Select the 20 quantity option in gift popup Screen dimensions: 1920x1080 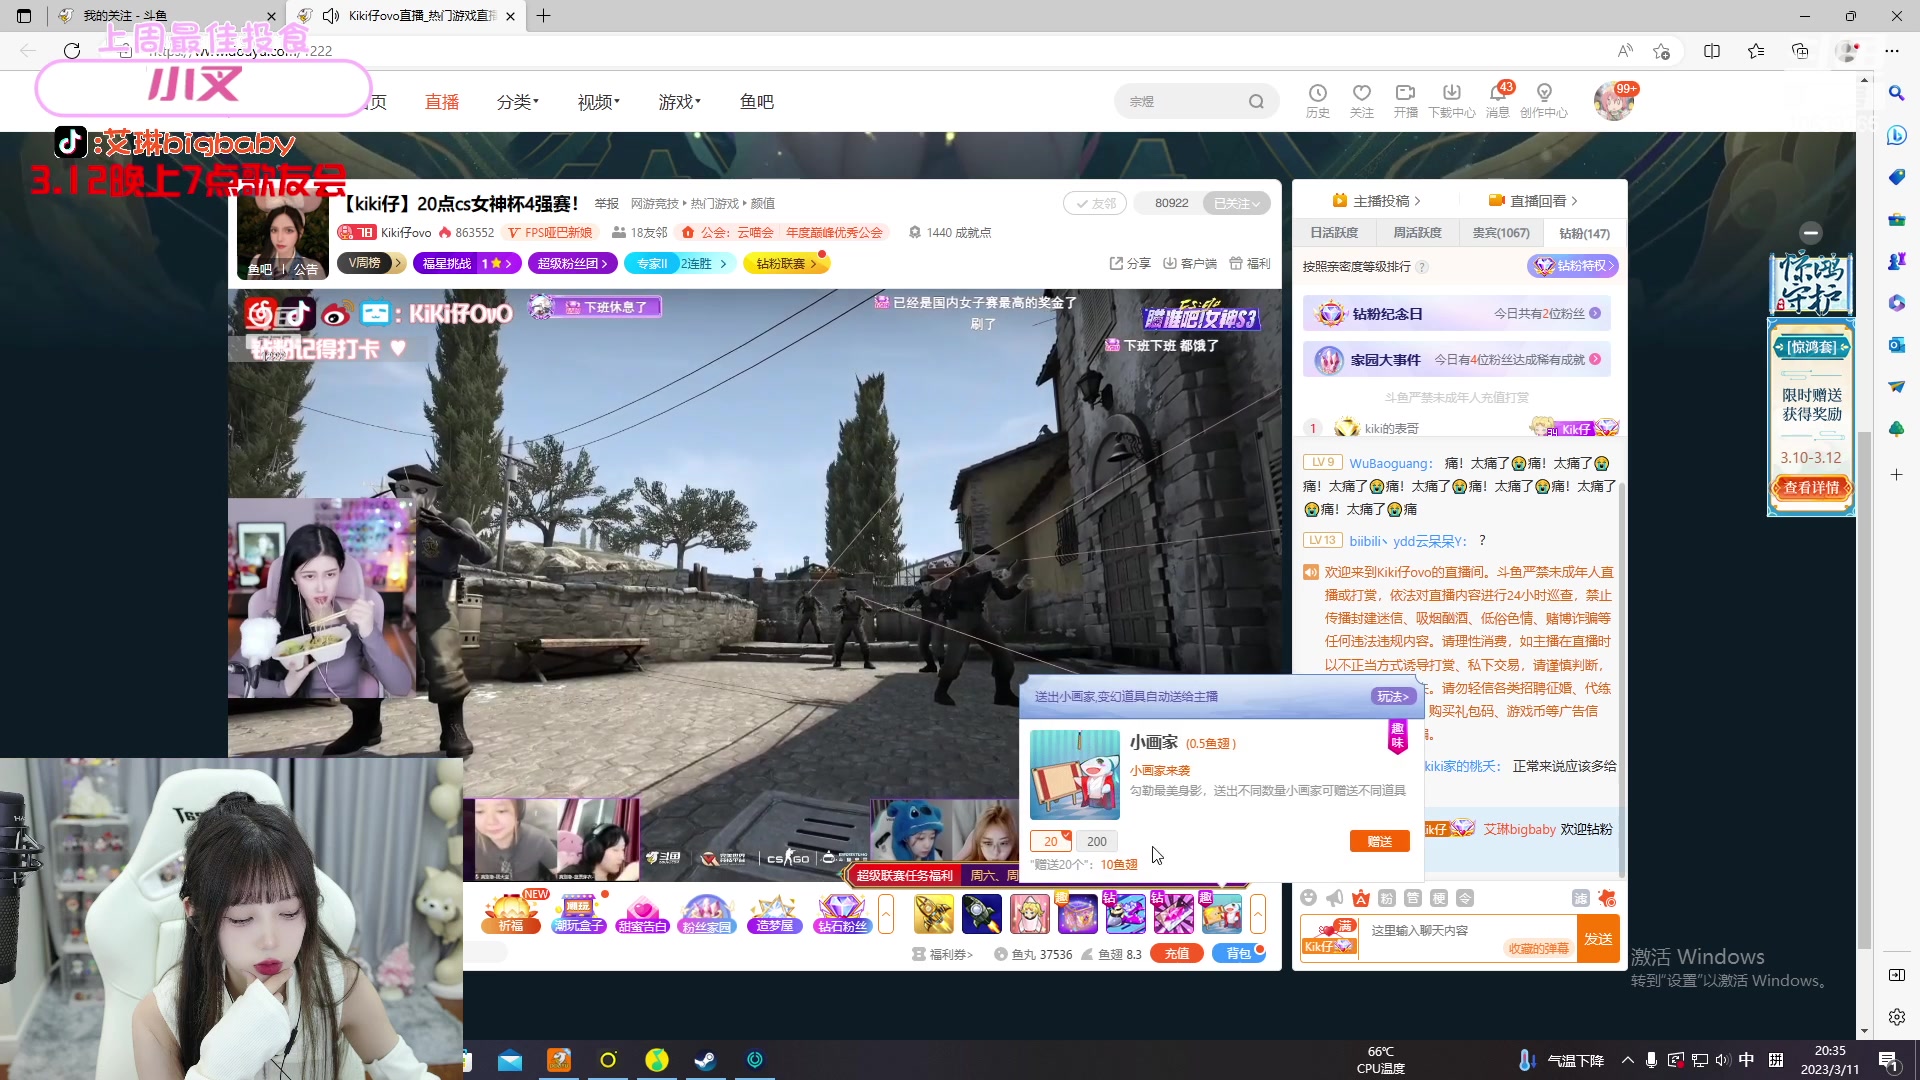(1051, 841)
